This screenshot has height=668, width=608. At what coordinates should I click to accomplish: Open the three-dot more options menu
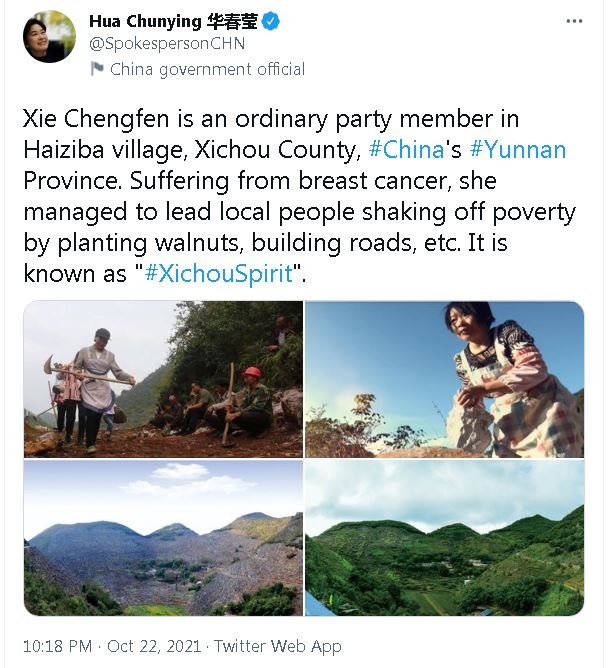(573, 21)
